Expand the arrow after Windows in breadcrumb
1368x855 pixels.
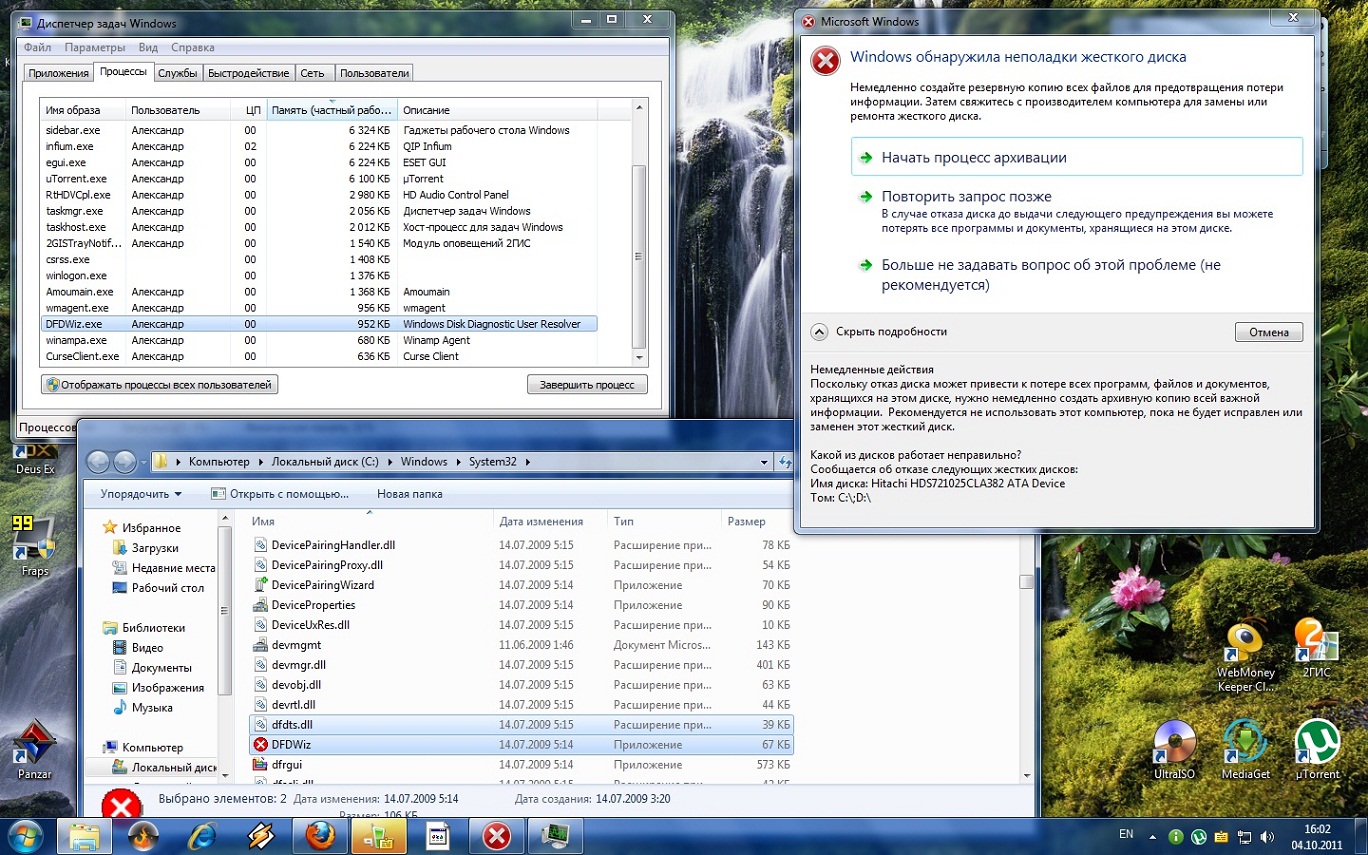[457, 462]
